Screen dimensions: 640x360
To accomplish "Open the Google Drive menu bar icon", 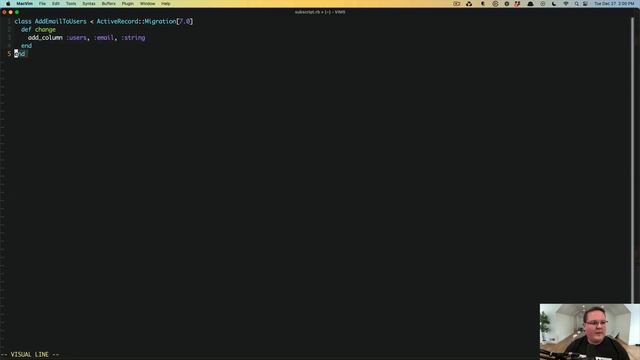I will pyautogui.click(x=469, y=4).
